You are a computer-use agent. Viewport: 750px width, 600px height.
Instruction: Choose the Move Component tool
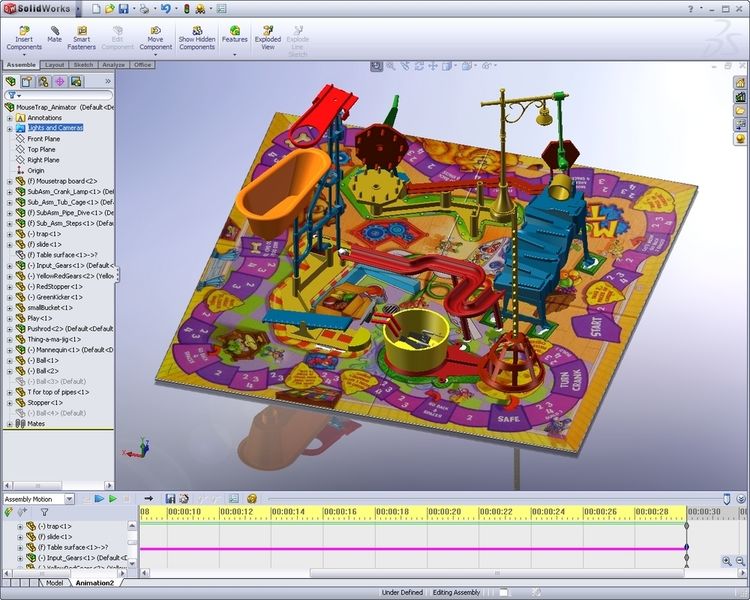click(x=155, y=38)
